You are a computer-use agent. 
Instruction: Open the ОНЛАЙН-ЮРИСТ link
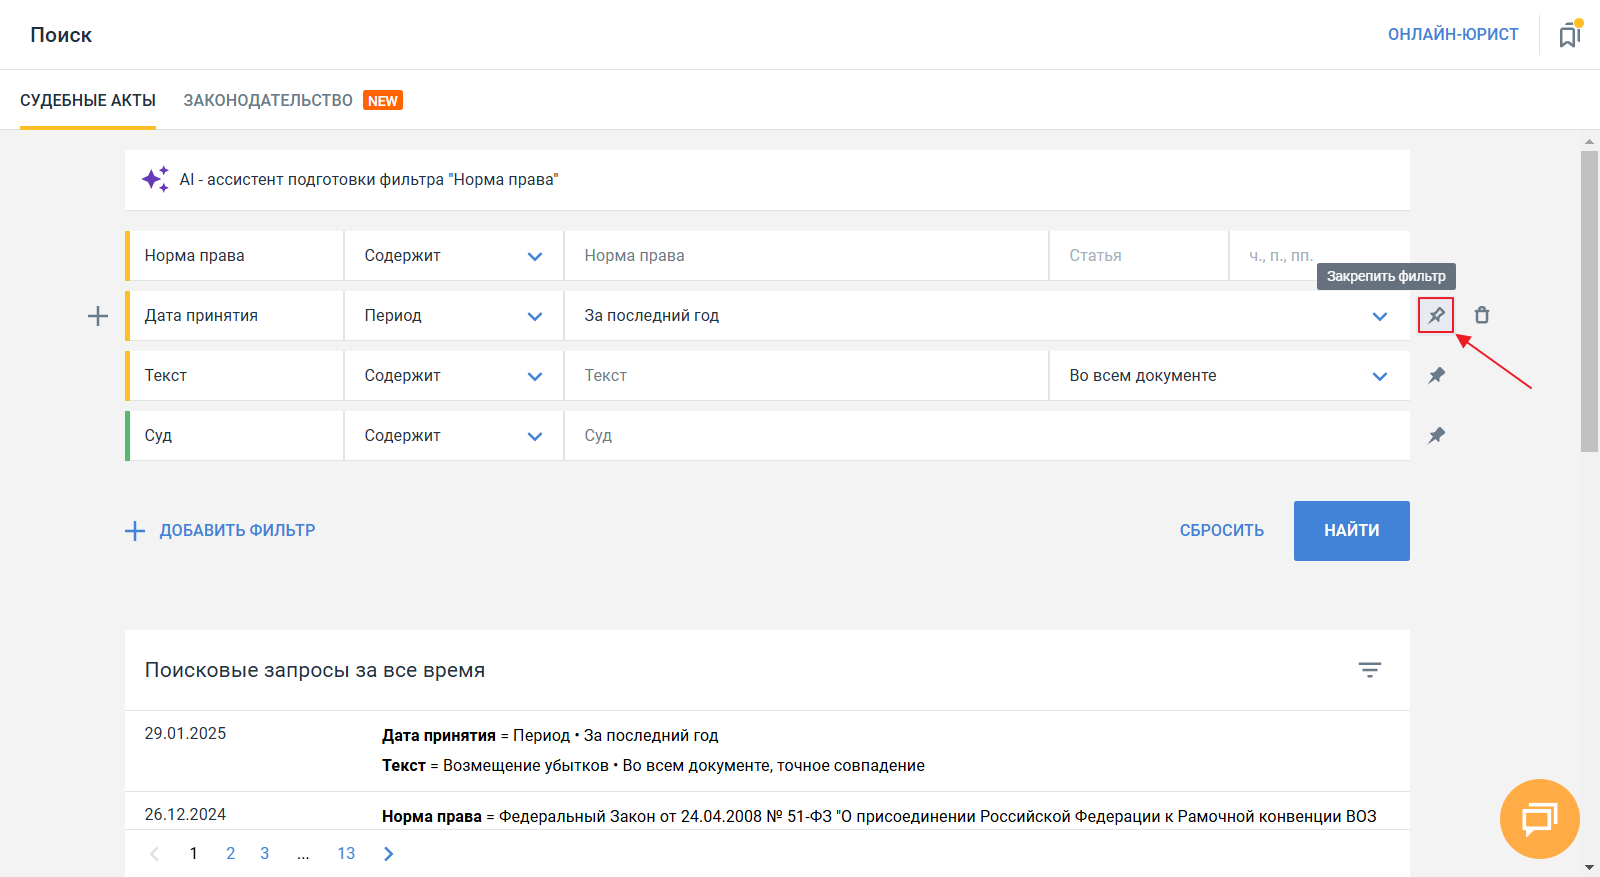coord(1453,34)
